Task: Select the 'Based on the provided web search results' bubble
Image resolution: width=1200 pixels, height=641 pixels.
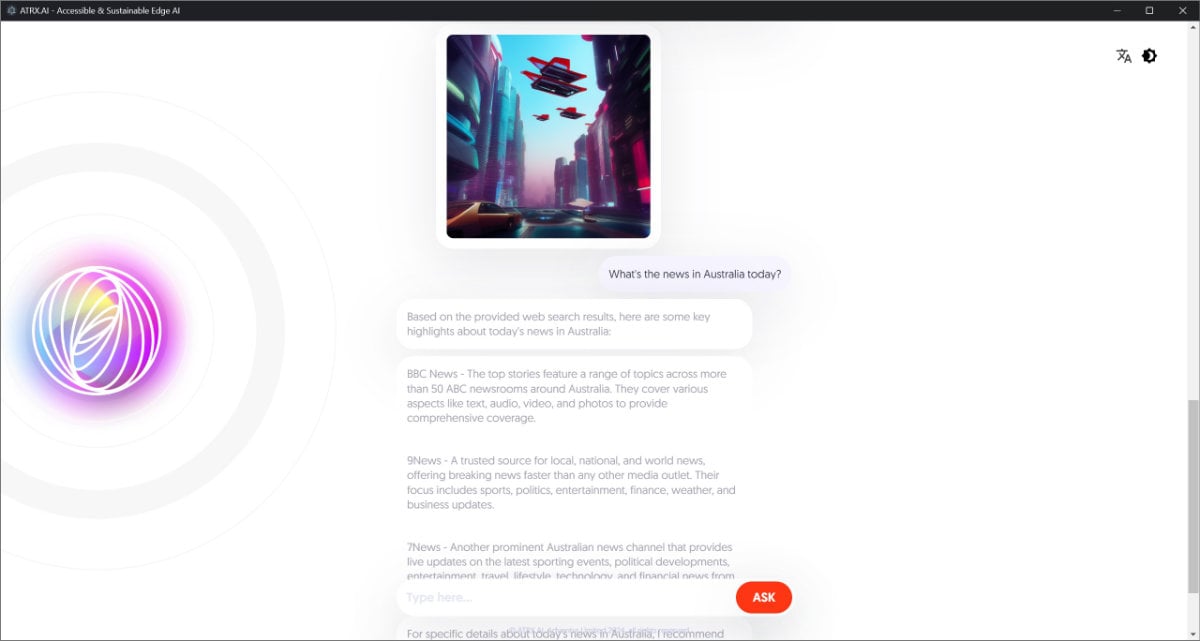Action: 574,324
